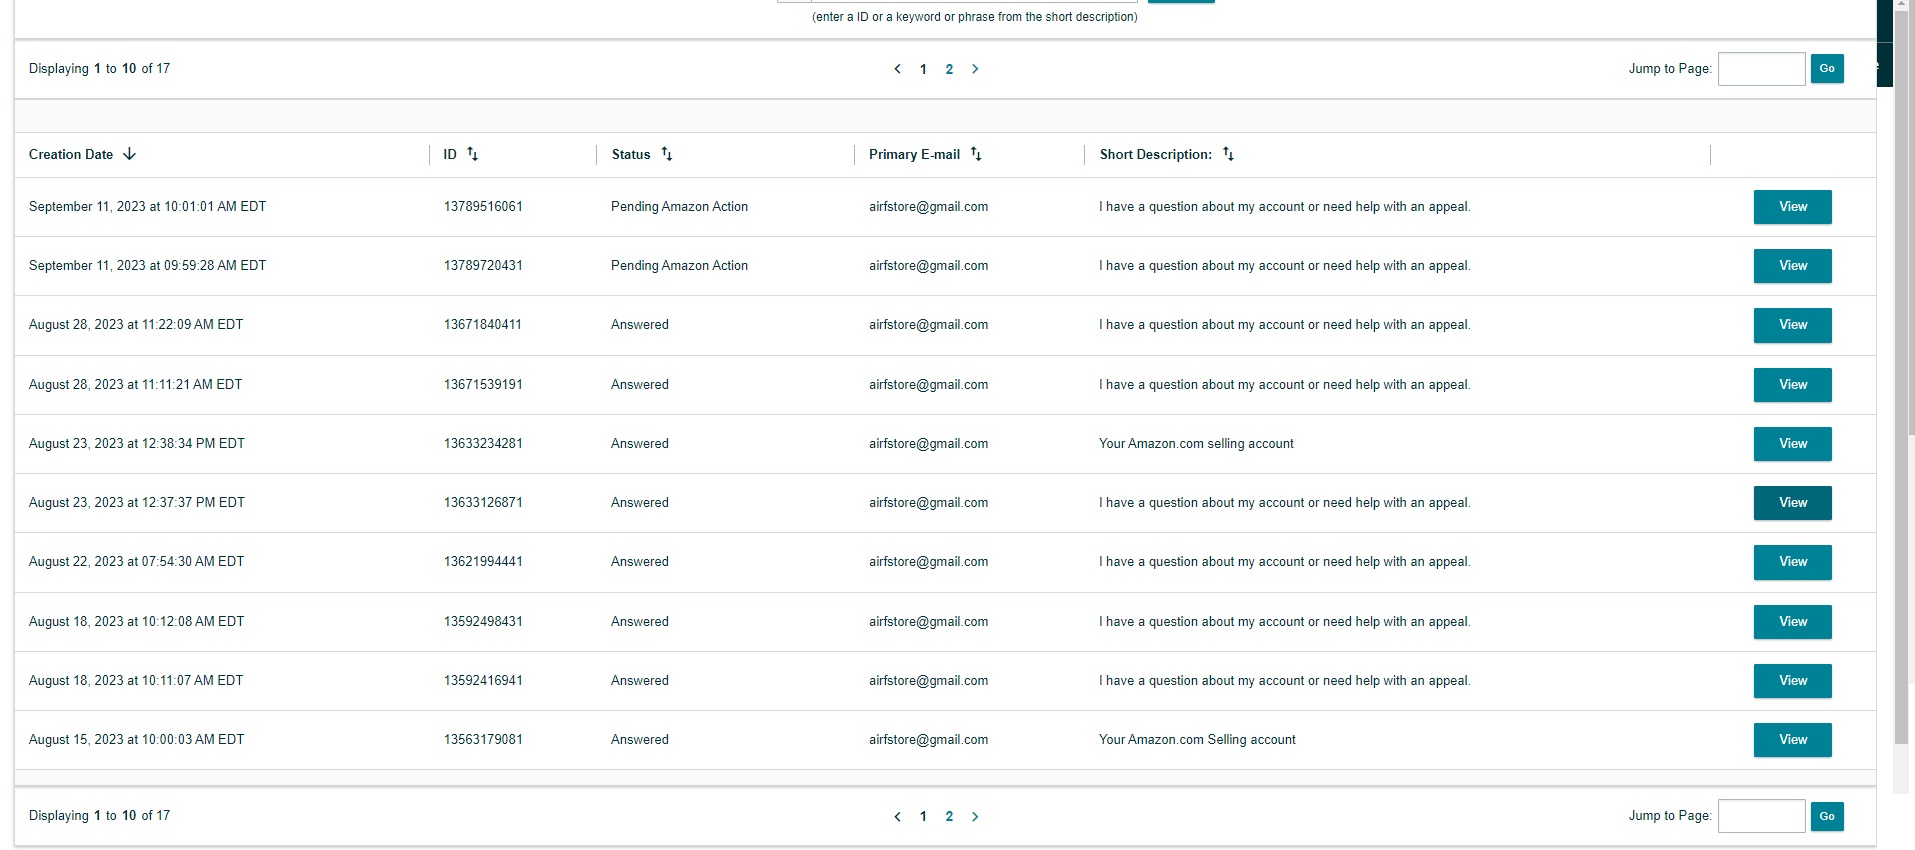The image size is (1915, 850).
Task: Click date September 11, 2023 at 09:59:28 AM EDT
Action: (147, 266)
